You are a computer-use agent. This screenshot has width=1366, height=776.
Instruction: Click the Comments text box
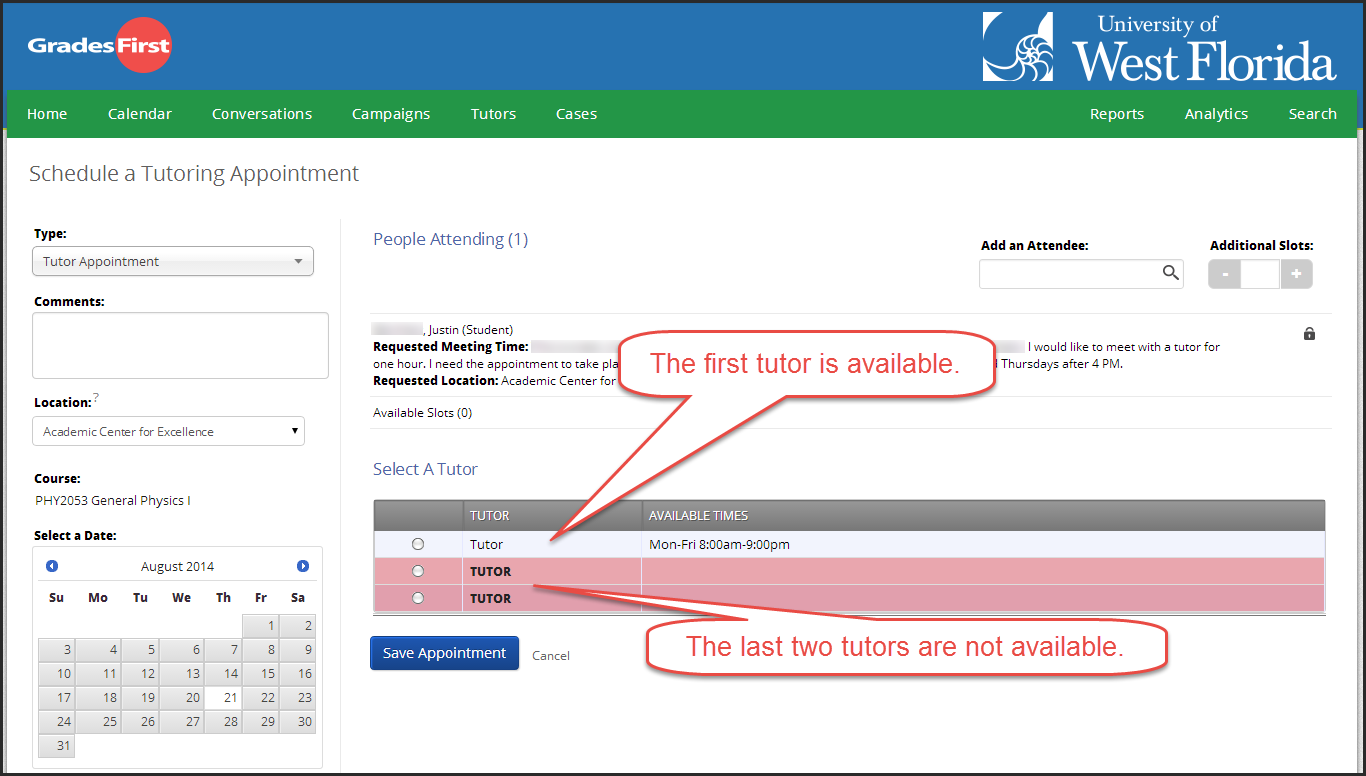pyautogui.click(x=180, y=345)
